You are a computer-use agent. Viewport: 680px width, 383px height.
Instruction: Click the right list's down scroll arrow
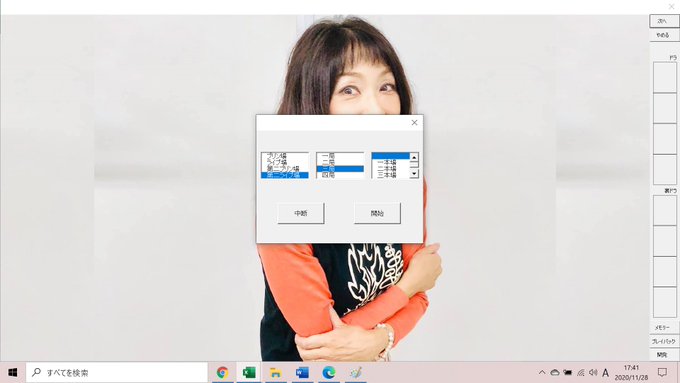pyautogui.click(x=414, y=173)
